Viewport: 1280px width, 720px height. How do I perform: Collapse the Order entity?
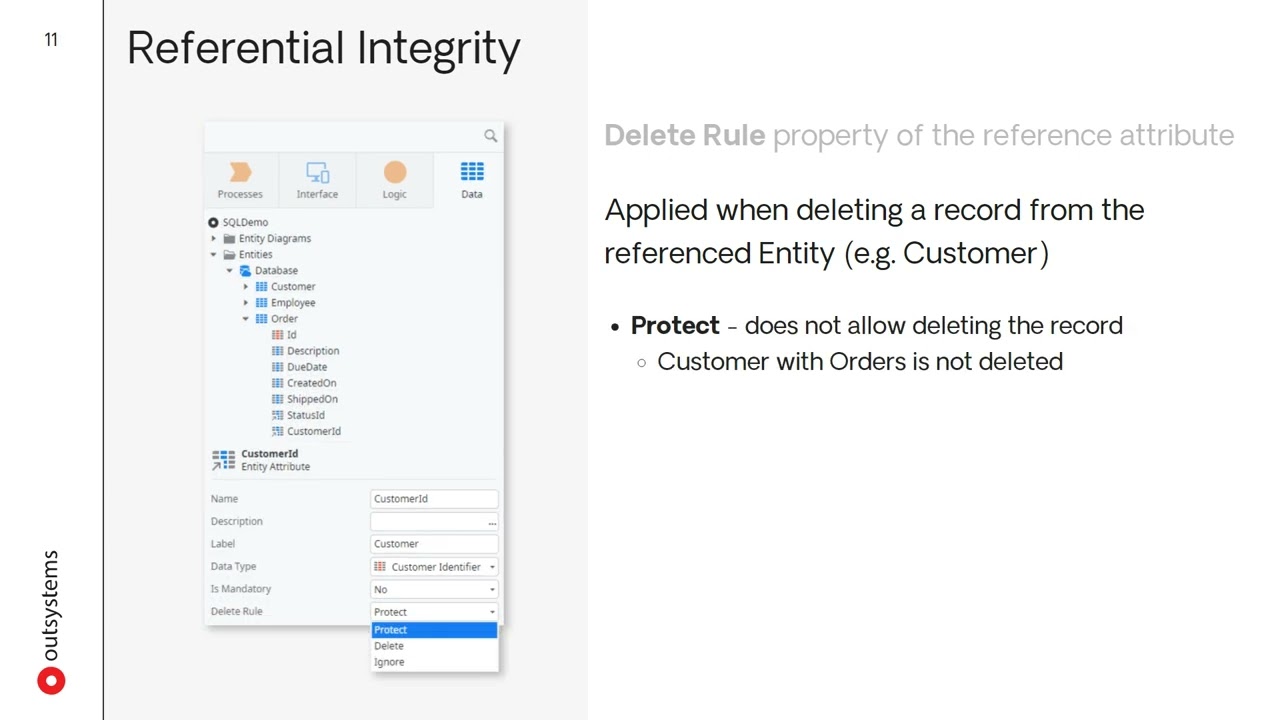point(245,318)
